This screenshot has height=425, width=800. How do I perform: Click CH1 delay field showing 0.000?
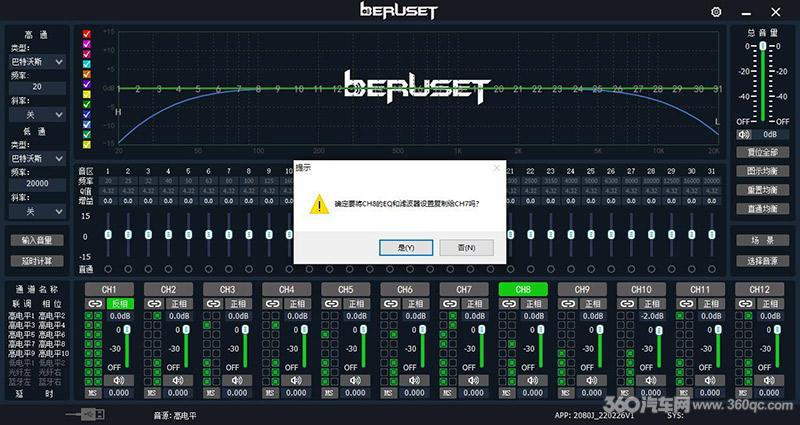(x=119, y=393)
